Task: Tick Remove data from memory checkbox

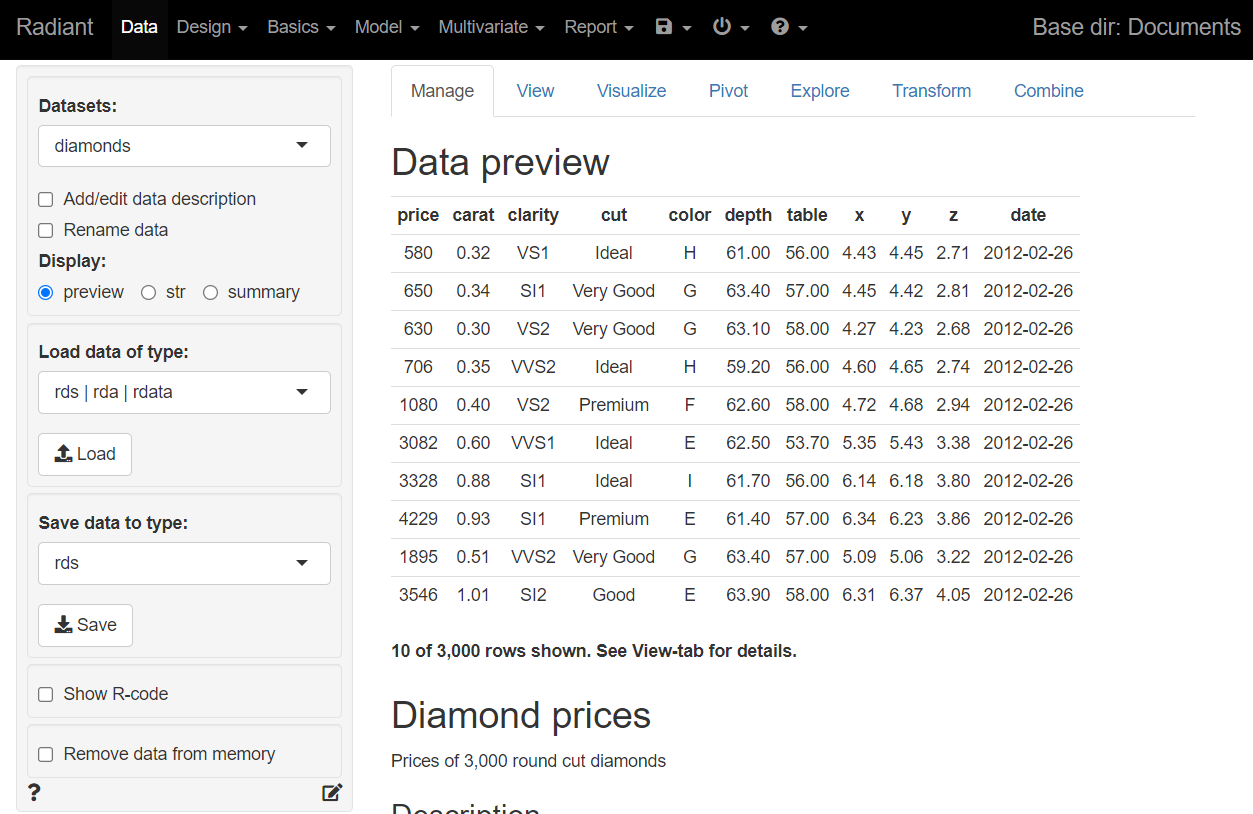Action: coord(46,755)
